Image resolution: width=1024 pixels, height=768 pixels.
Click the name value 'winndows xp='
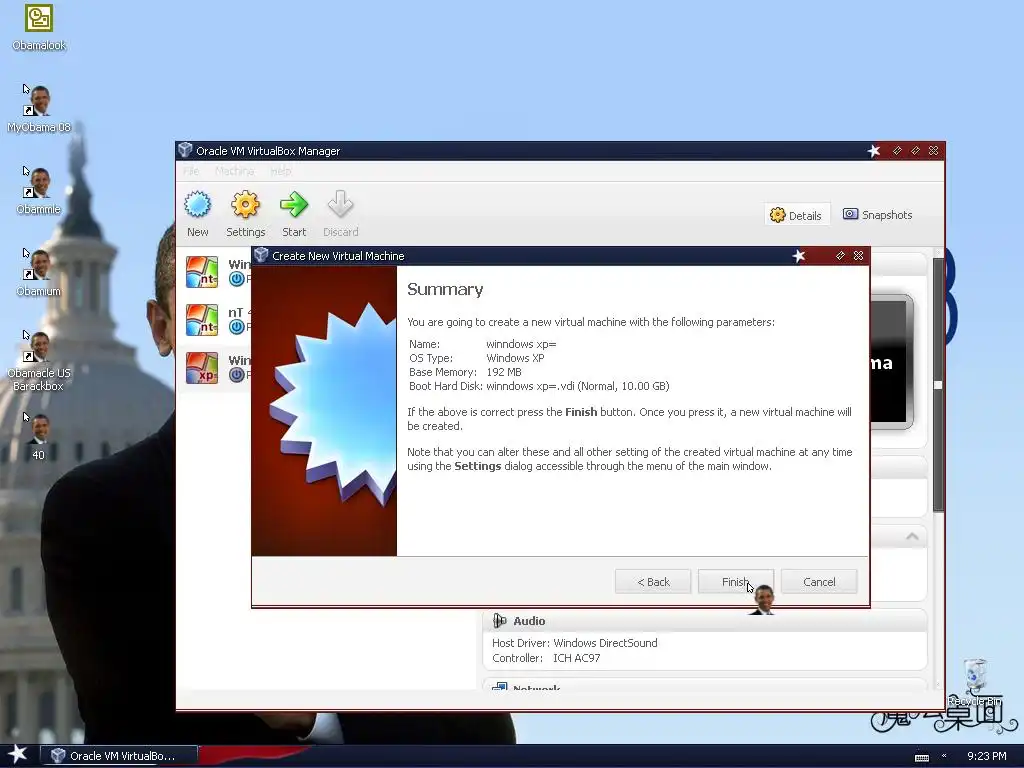tap(521, 344)
